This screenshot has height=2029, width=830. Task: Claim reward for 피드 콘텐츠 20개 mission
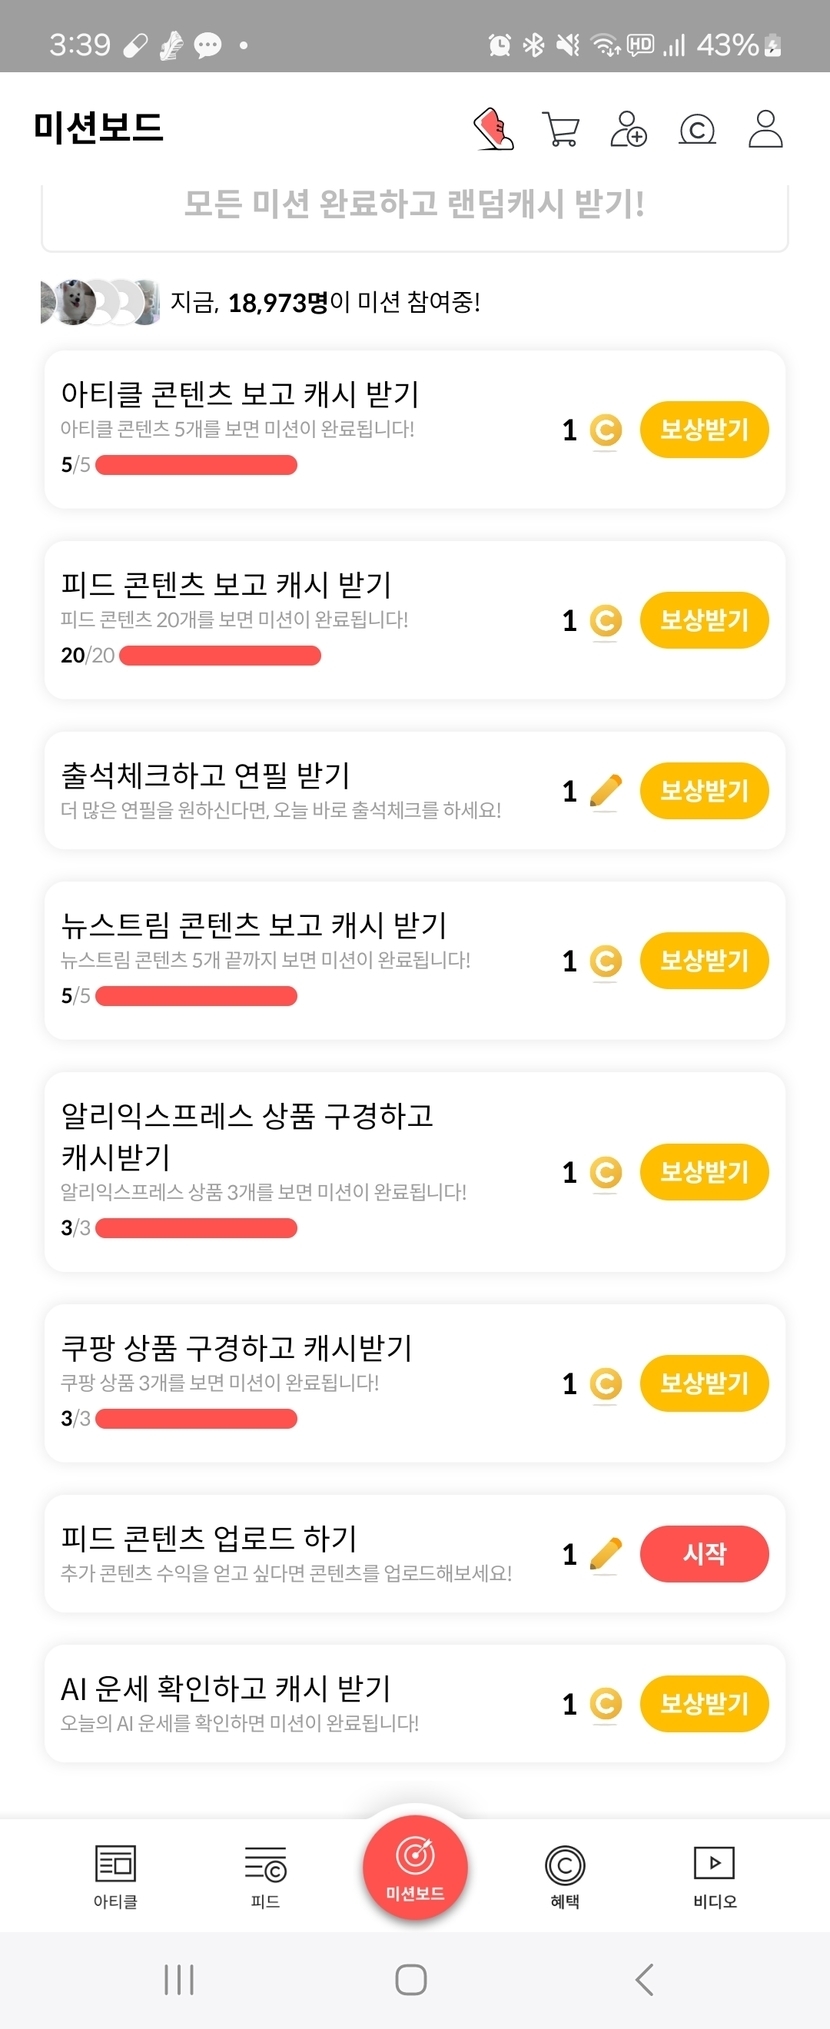pyautogui.click(x=704, y=620)
